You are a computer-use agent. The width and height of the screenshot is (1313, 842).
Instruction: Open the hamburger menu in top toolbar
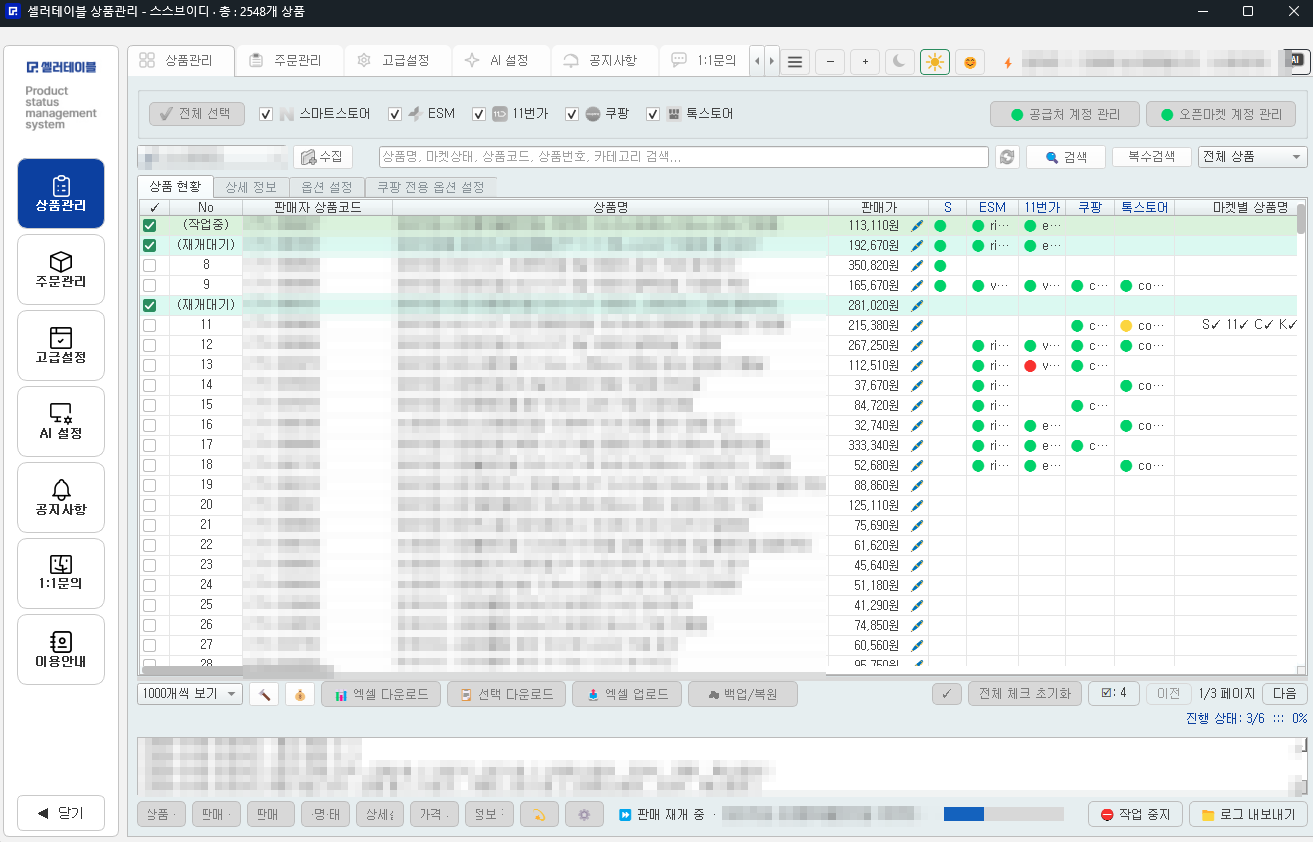(795, 62)
